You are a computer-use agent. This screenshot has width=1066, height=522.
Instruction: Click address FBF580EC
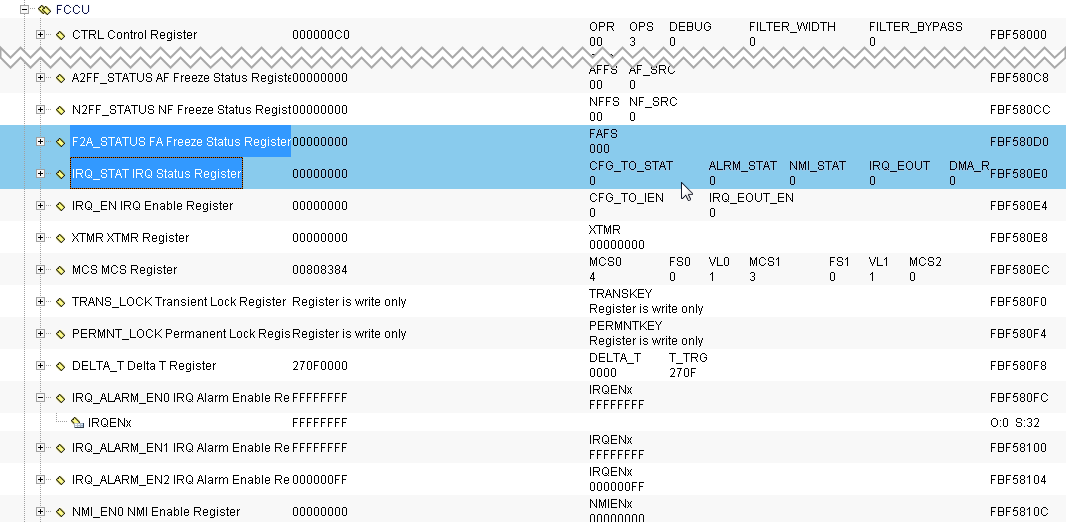pos(1020,269)
